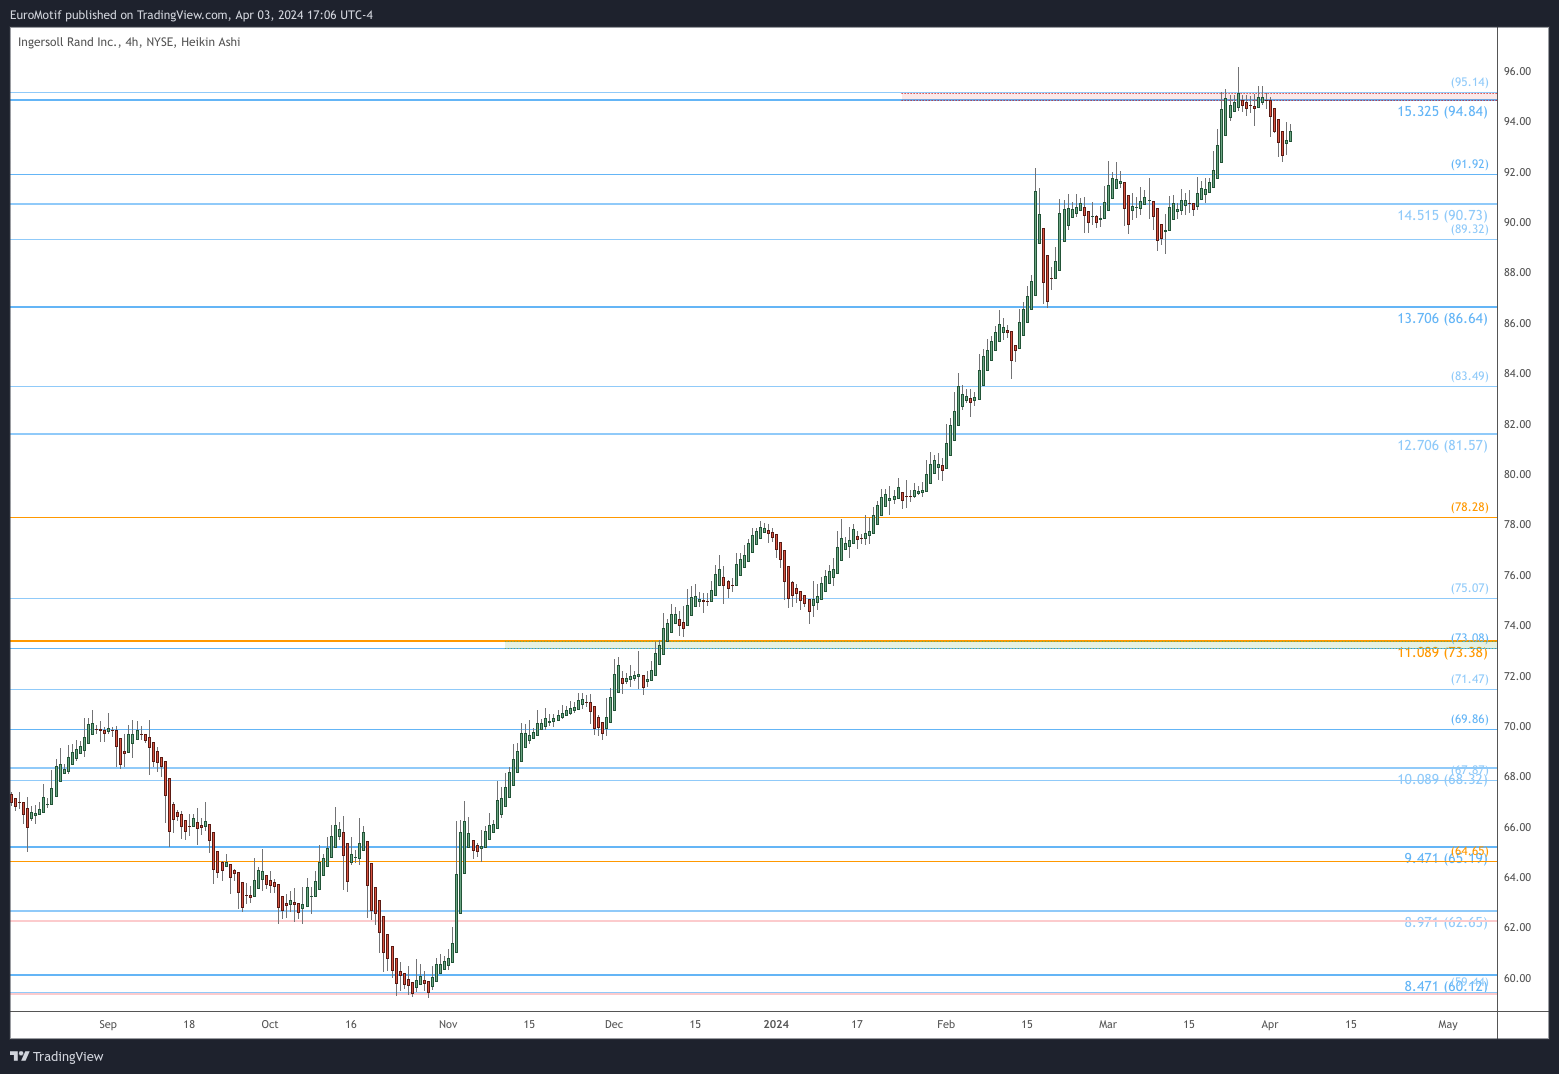Click the TradingView logo at bottom left
The image size is (1559, 1074).
pos(57,1056)
